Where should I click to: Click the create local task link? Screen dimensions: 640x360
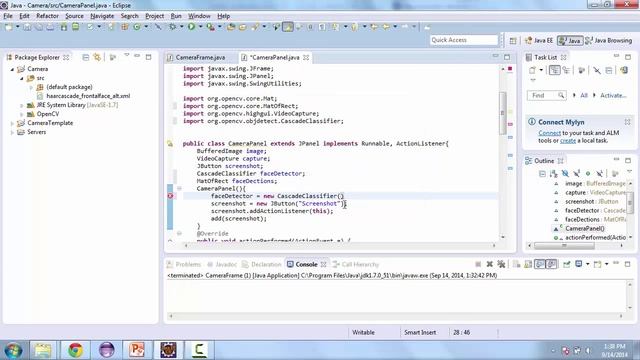tap(568, 141)
